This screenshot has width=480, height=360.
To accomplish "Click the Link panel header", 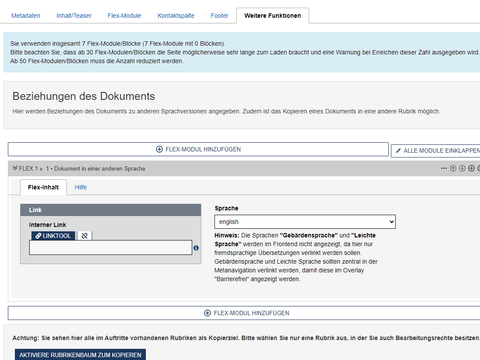I will [x=111, y=210].
